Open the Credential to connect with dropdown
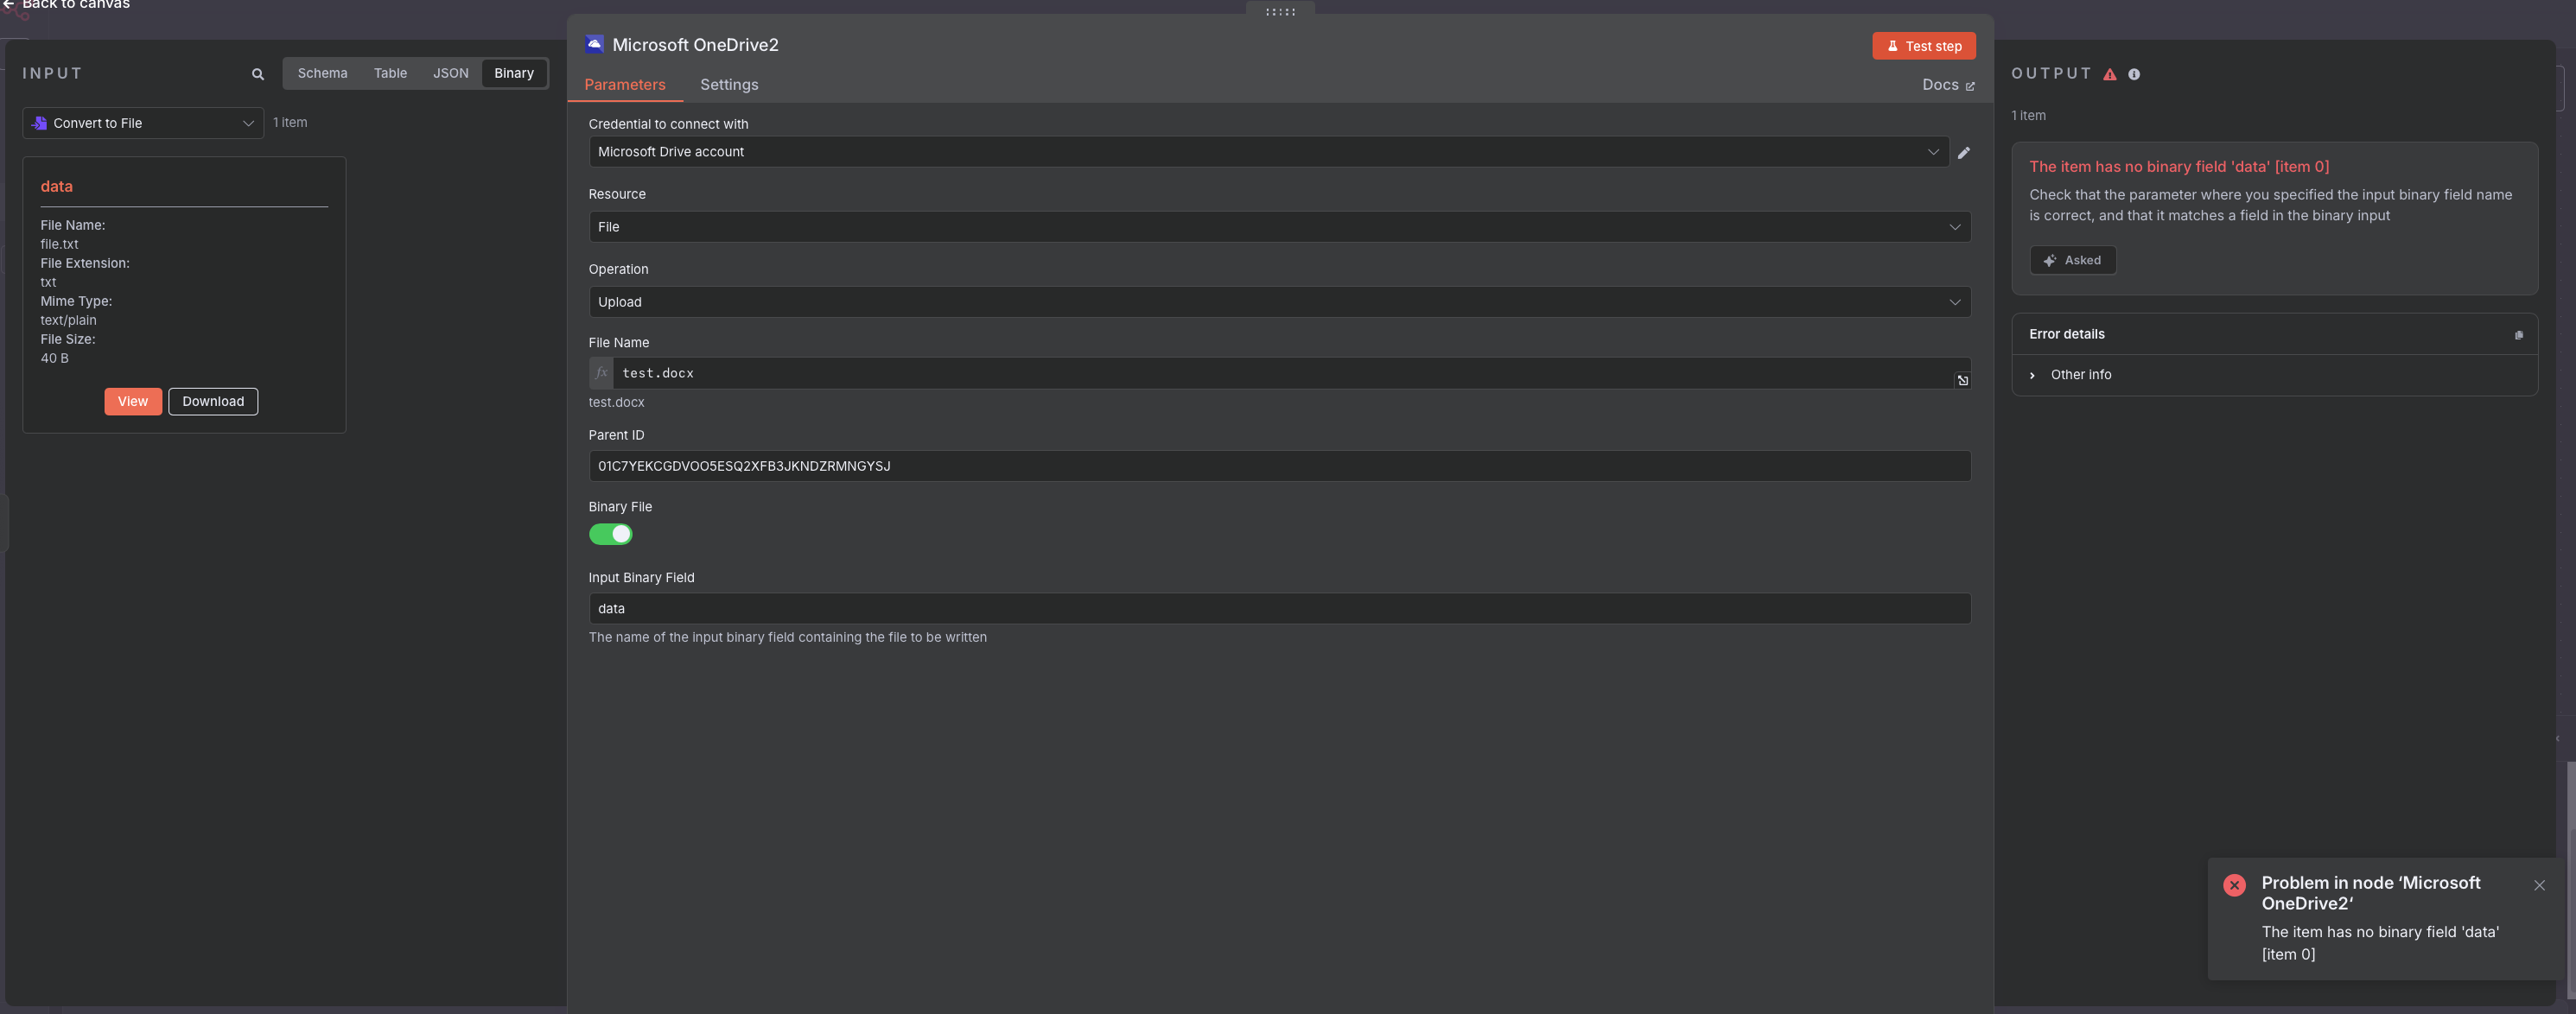The width and height of the screenshot is (2576, 1014). coord(1268,152)
